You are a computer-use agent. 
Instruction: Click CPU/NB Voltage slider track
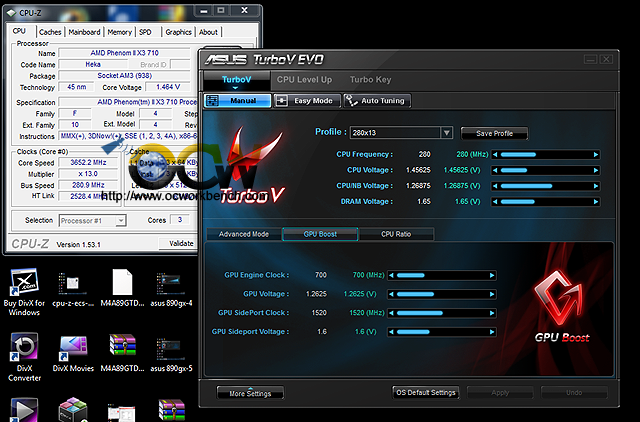click(x=546, y=186)
